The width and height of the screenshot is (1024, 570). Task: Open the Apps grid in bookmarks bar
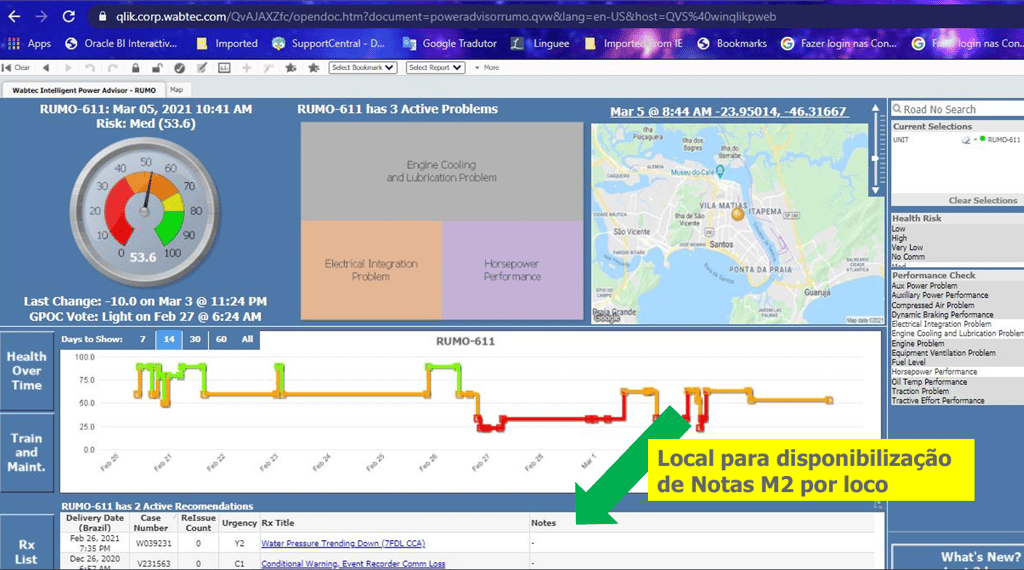point(14,43)
